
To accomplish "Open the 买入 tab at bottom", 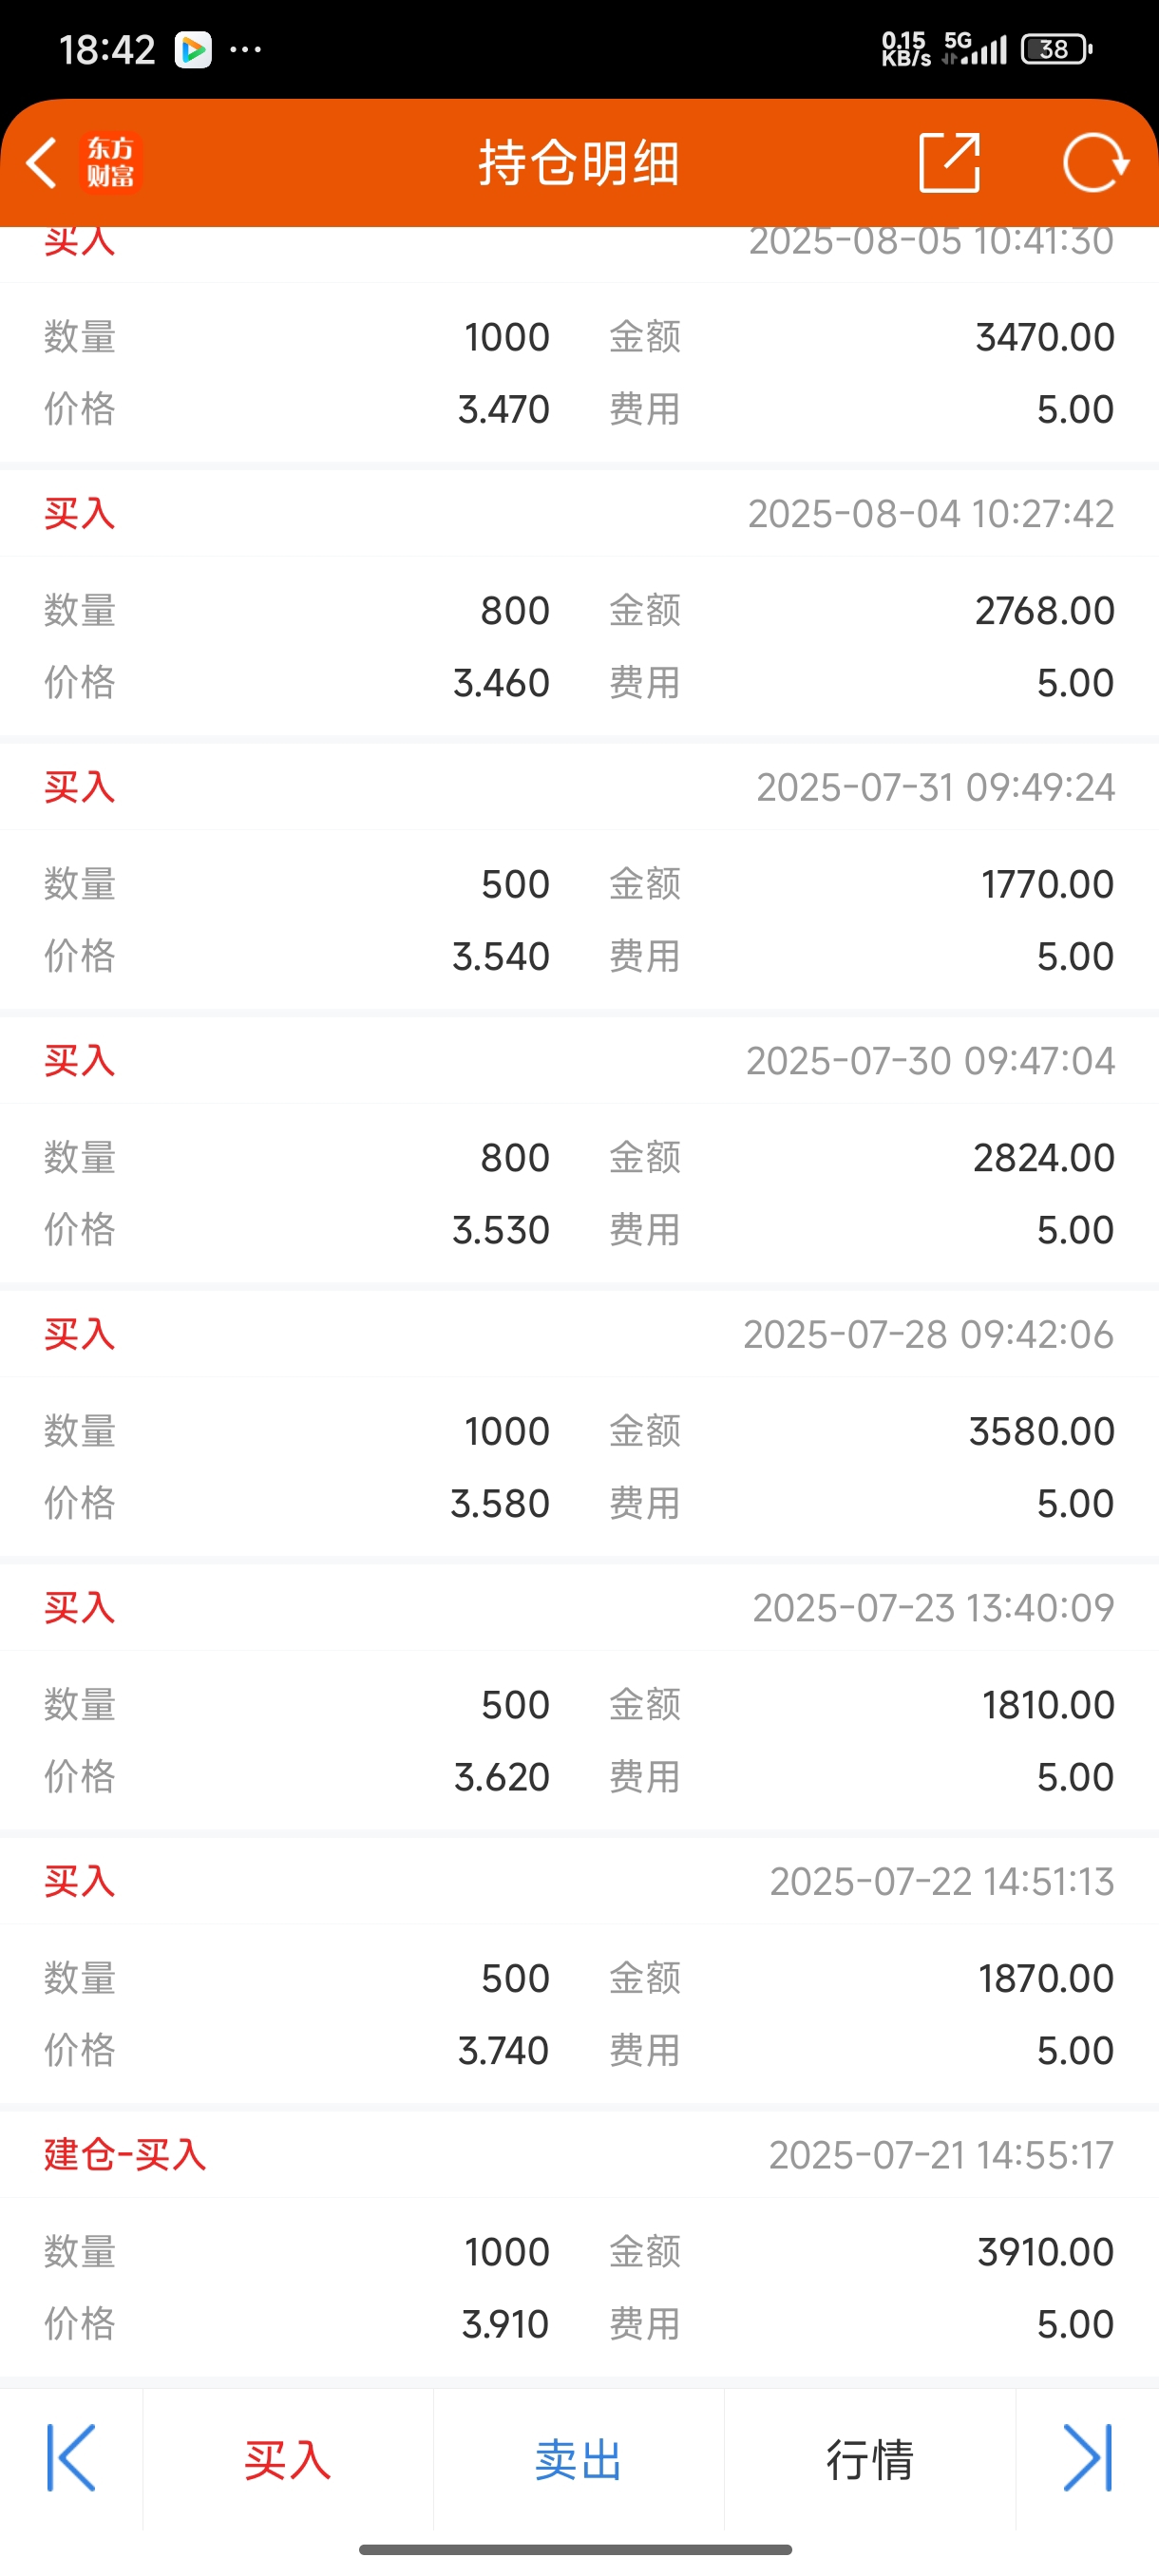I will [x=288, y=2459].
